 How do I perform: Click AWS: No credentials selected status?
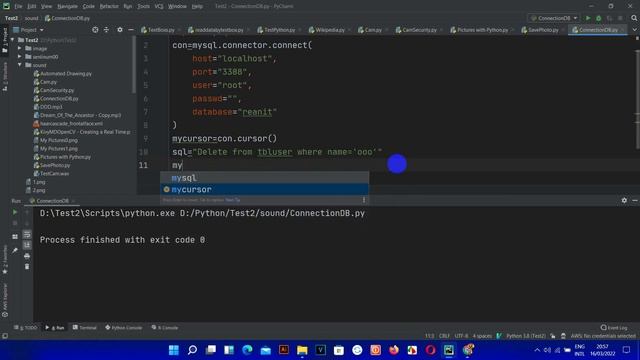click(603, 336)
